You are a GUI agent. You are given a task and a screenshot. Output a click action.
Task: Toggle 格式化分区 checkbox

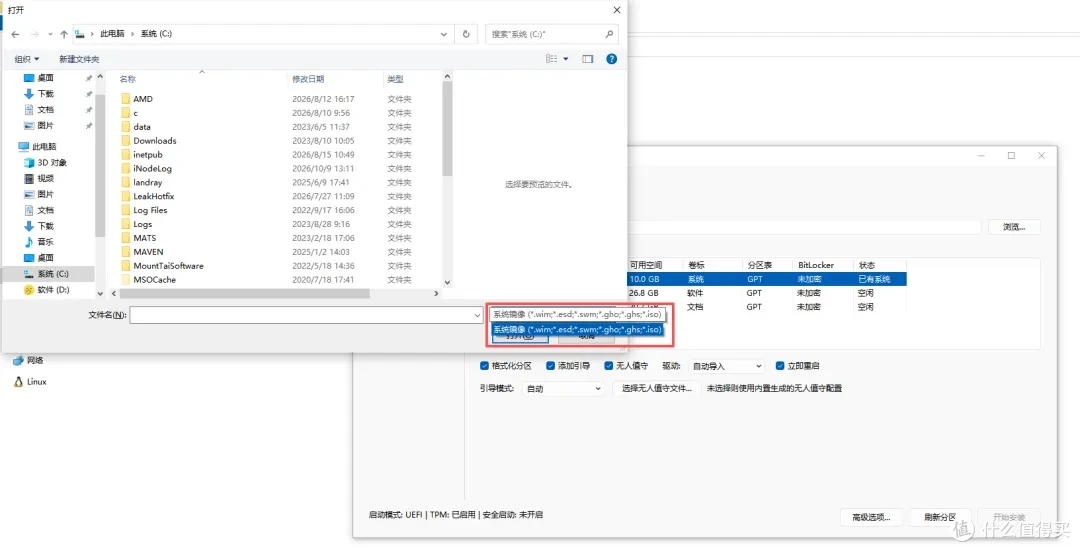(x=484, y=366)
